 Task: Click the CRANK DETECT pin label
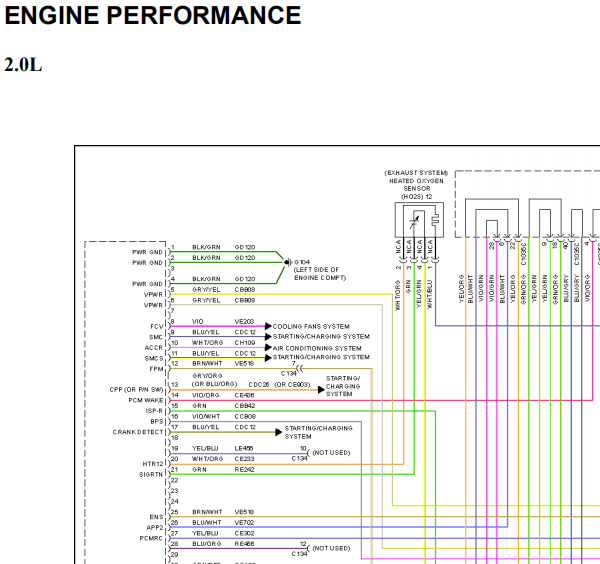pyautogui.click(x=138, y=432)
